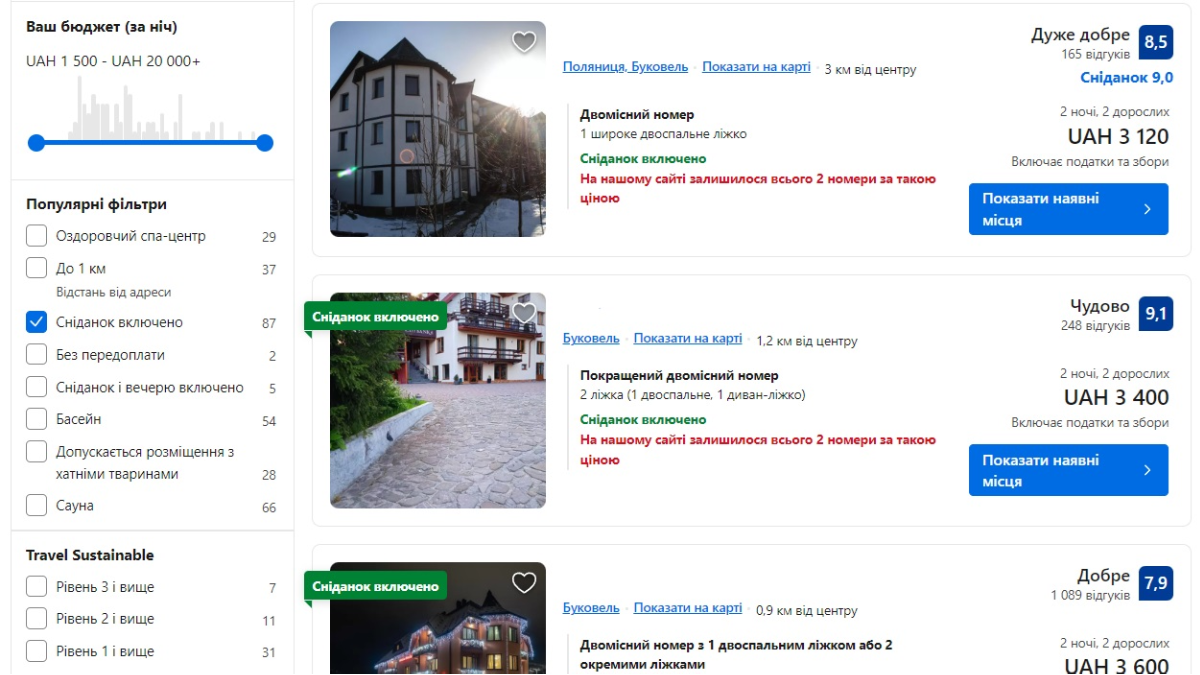Select Рівень 3 і вище sustainability level
The image size is (1200, 675).
click(37, 587)
